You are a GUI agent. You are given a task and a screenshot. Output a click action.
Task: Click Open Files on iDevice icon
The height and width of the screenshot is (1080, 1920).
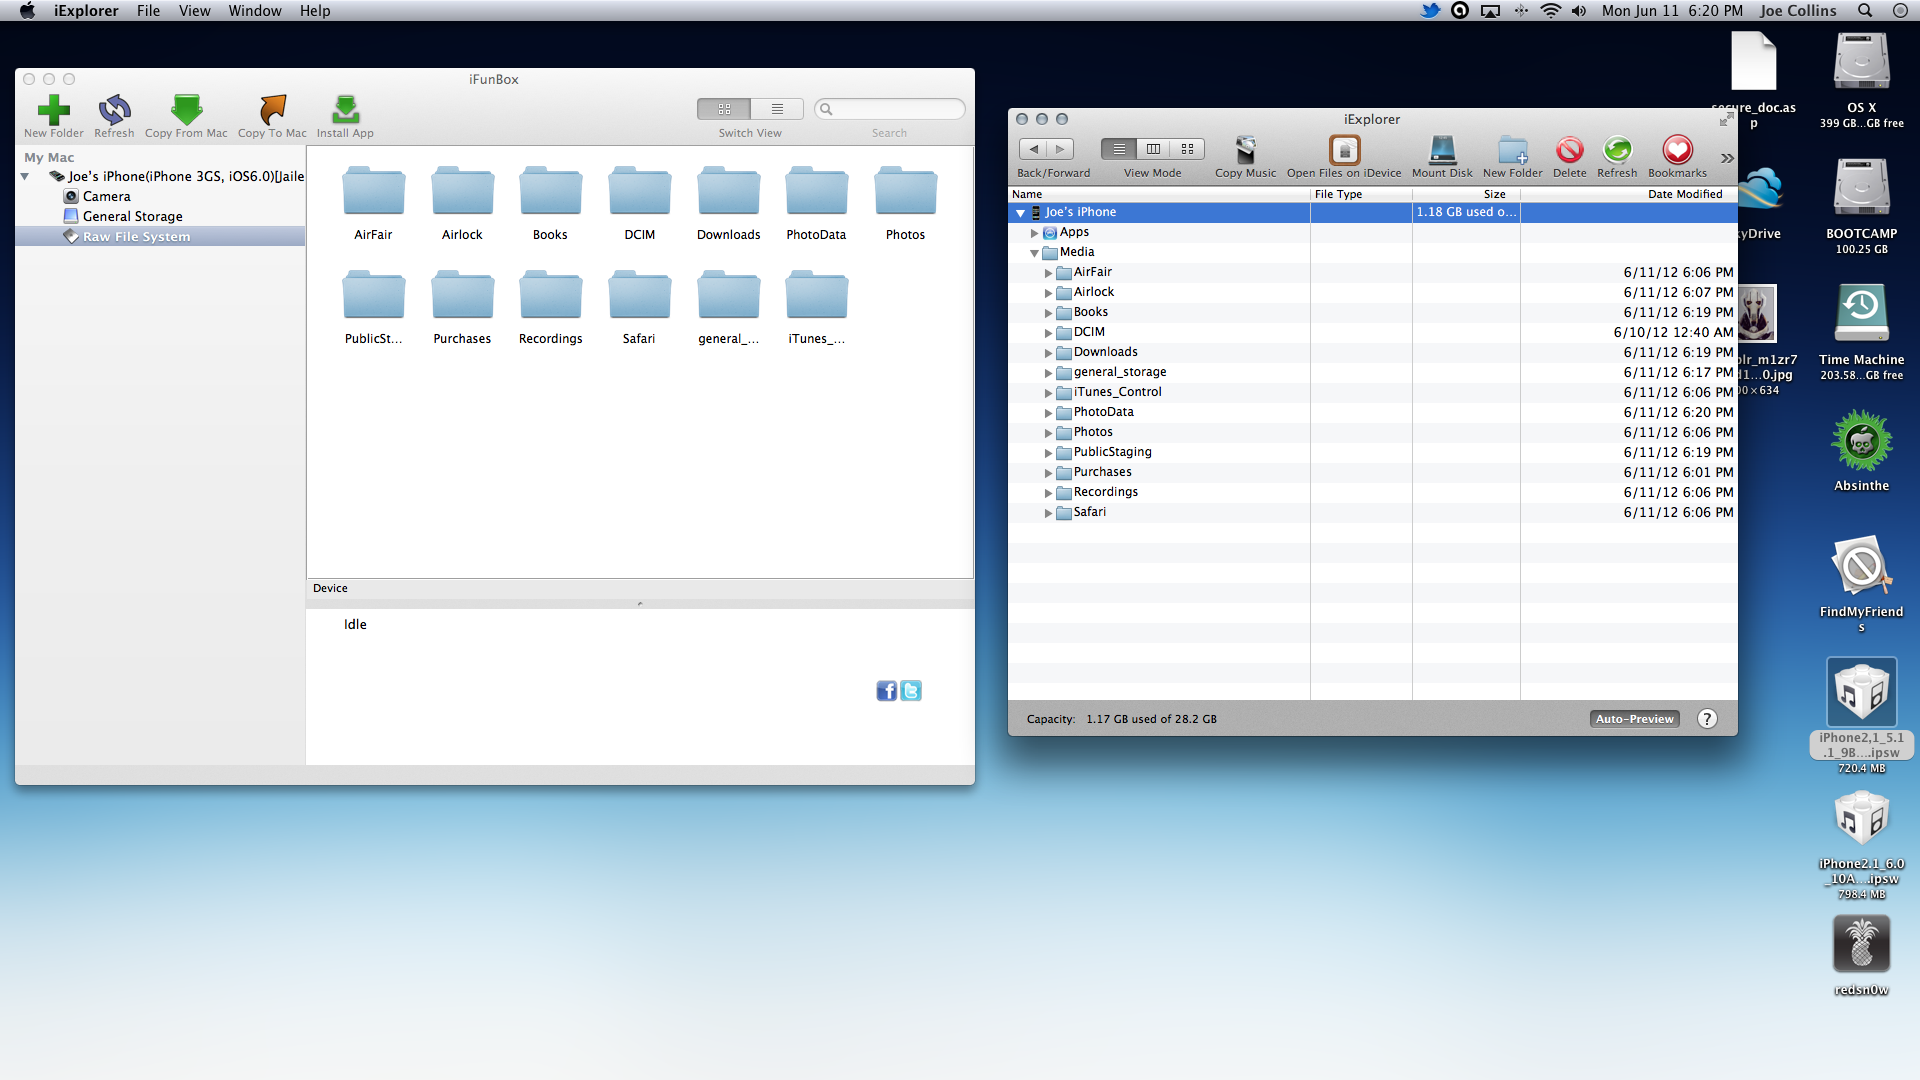point(1344,150)
